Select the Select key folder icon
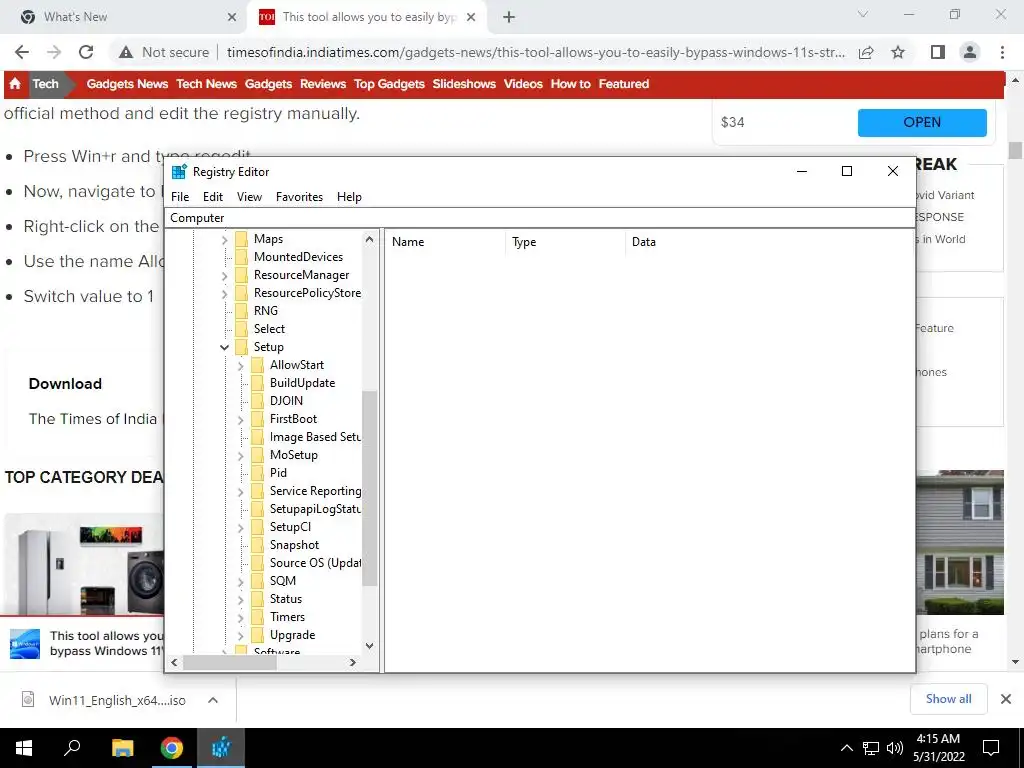This screenshot has width=1024, height=768. [x=242, y=328]
